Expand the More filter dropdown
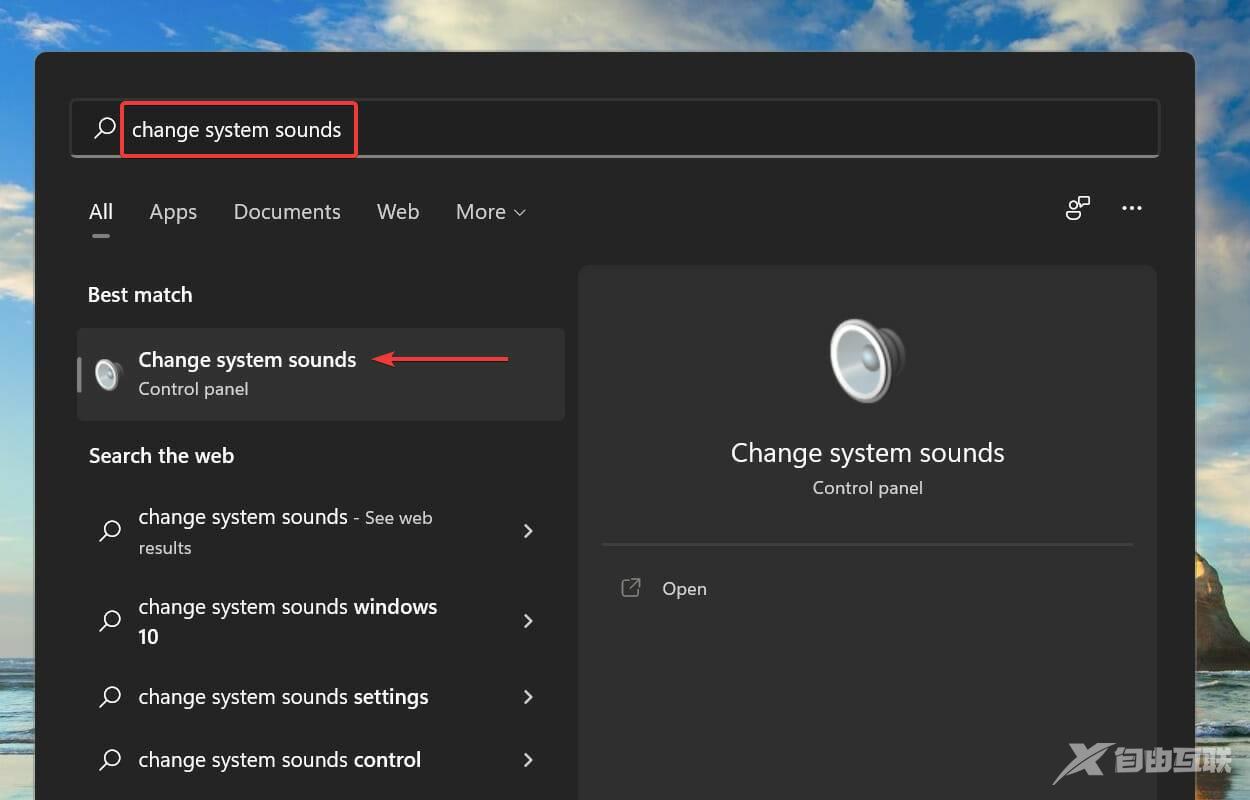This screenshot has height=800, width=1250. tap(489, 212)
